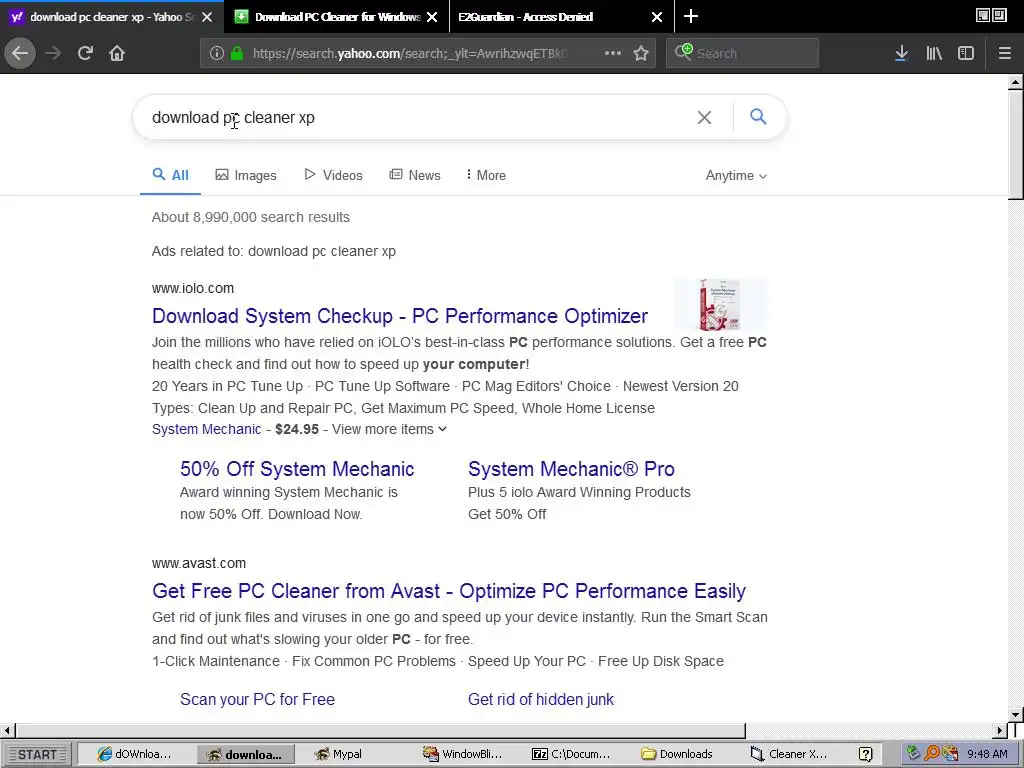1024x768 pixels.
Task: Close the Download PC Cleaner tab
Action: pos(432,17)
